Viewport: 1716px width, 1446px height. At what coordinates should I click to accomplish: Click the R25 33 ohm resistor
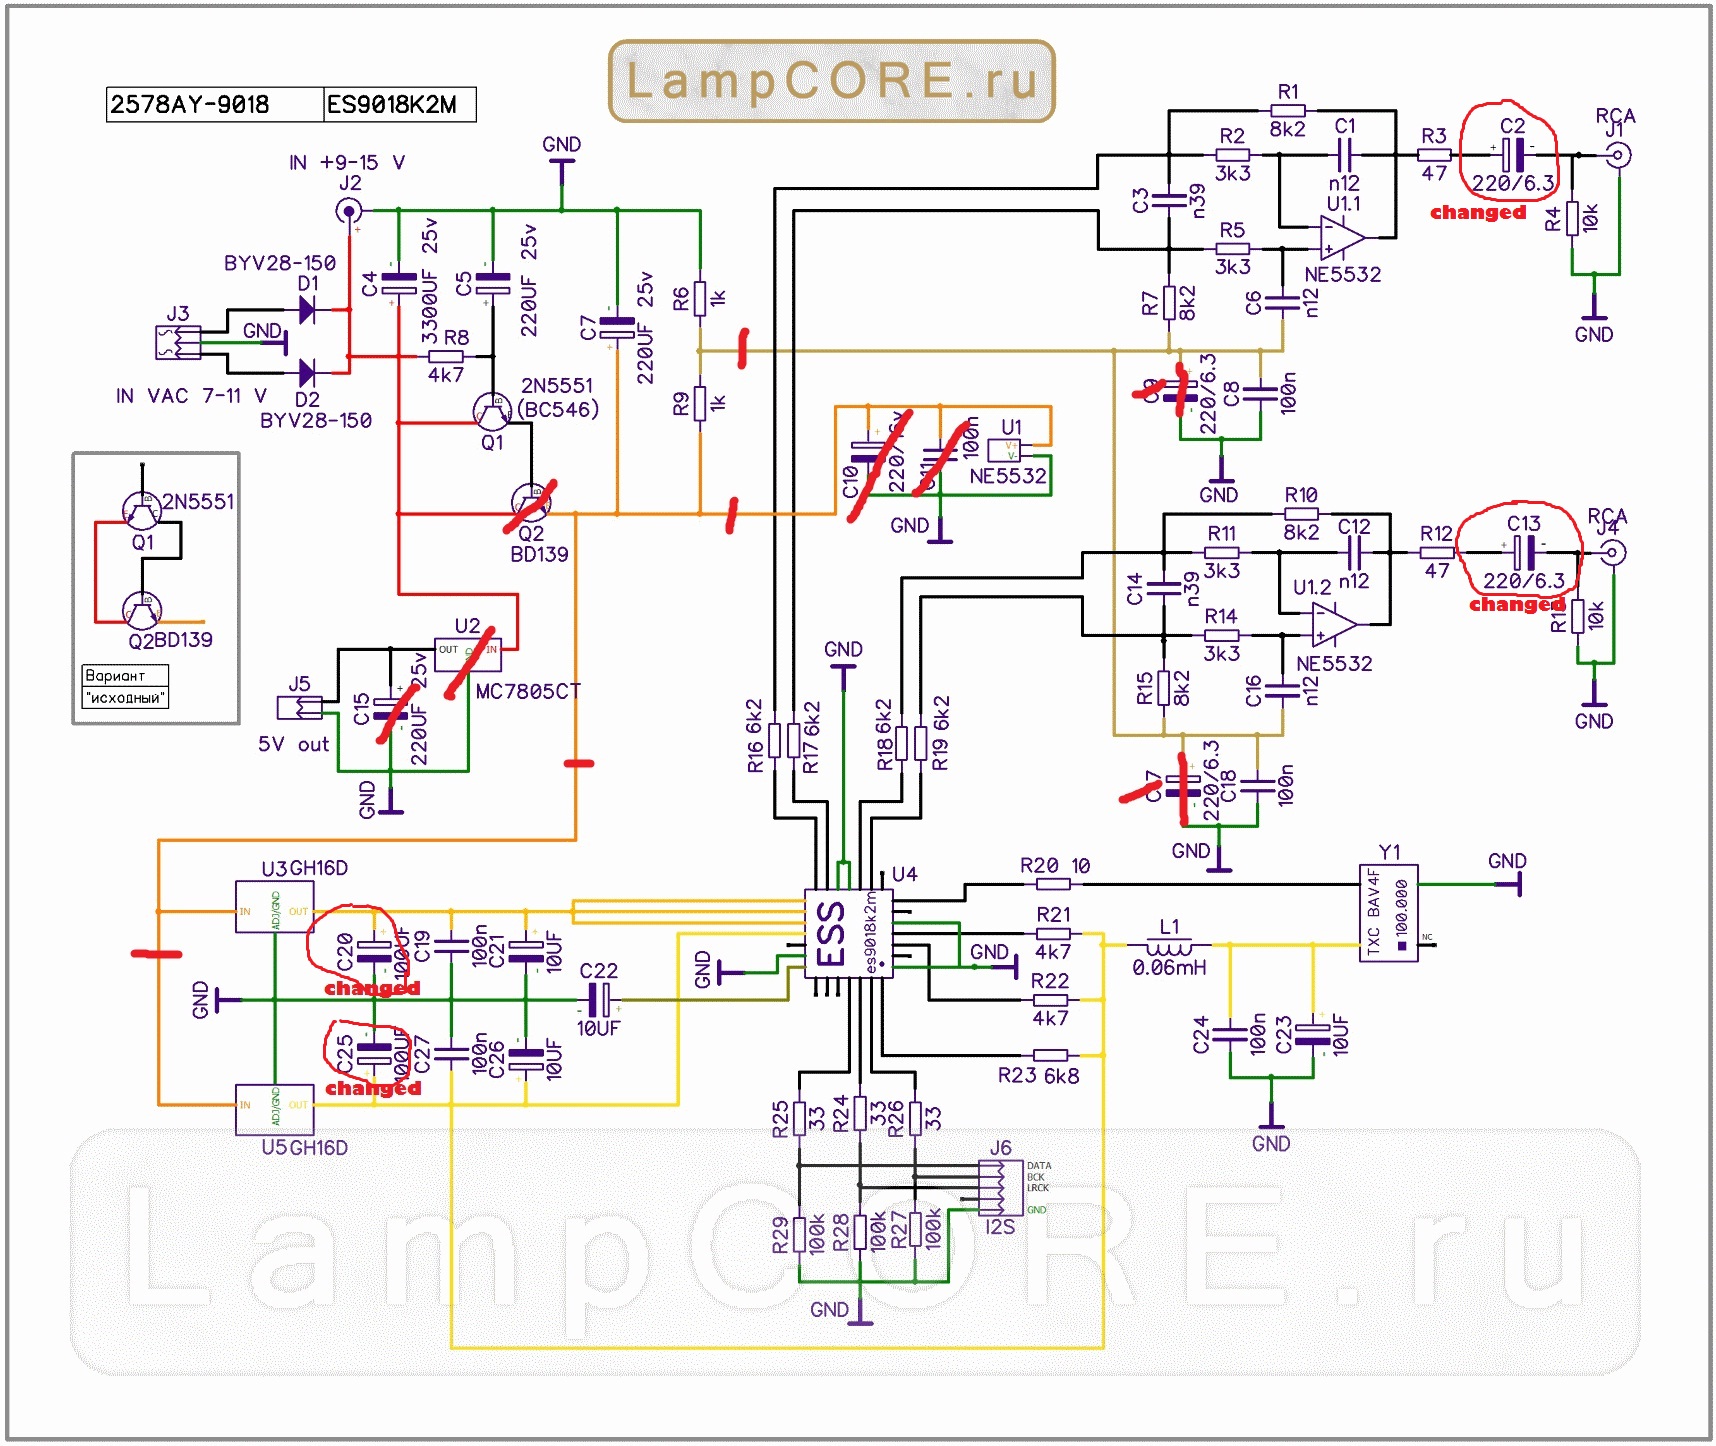[799, 1119]
